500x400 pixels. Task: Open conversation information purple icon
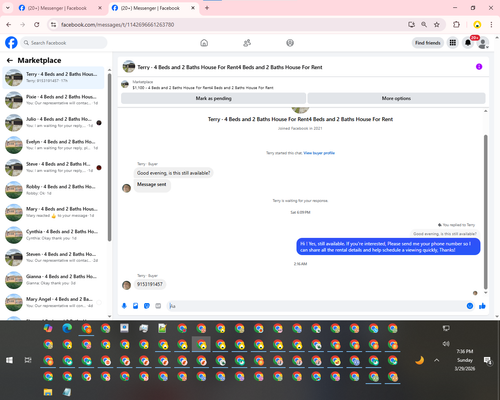479,67
